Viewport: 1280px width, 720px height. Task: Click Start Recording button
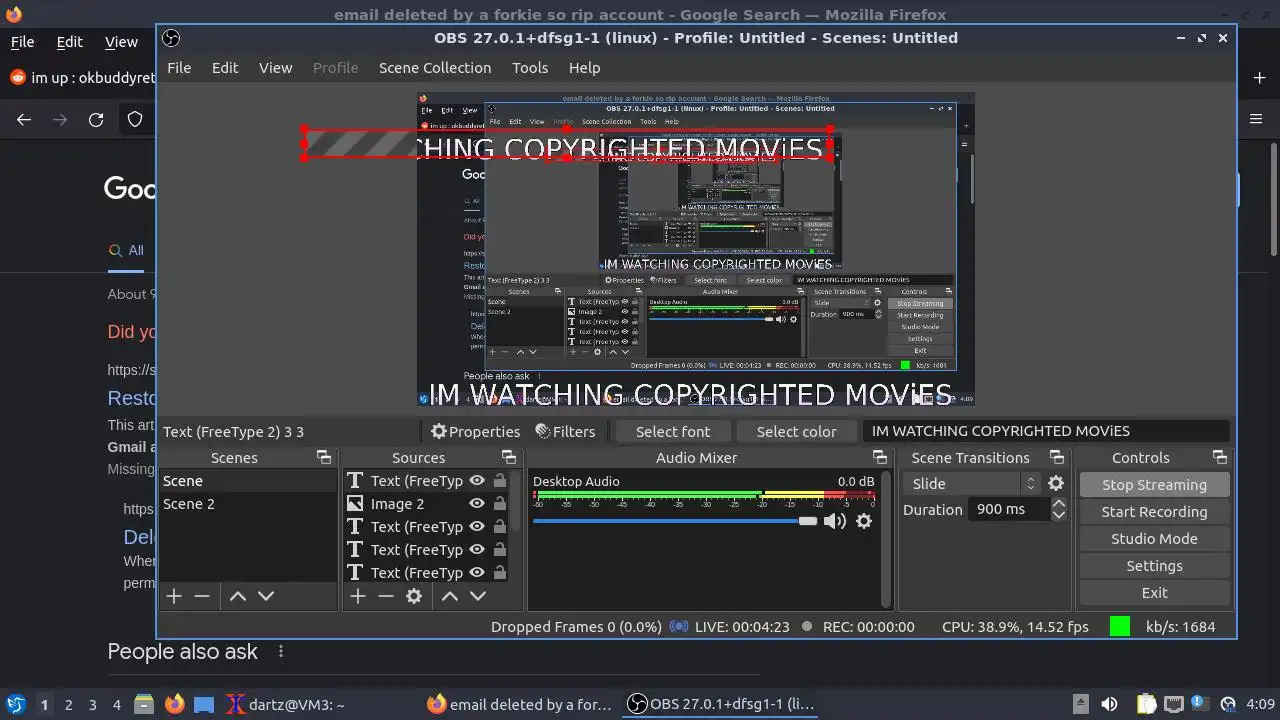(1154, 512)
